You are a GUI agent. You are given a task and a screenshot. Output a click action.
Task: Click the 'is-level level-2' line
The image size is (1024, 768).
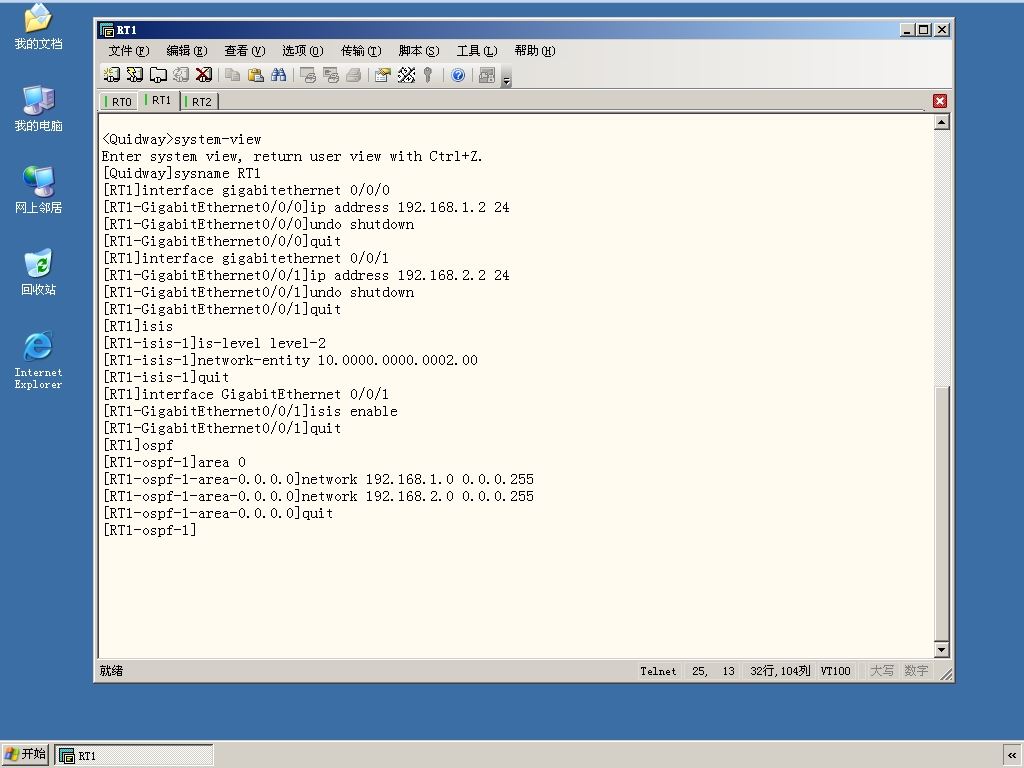click(x=214, y=343)
